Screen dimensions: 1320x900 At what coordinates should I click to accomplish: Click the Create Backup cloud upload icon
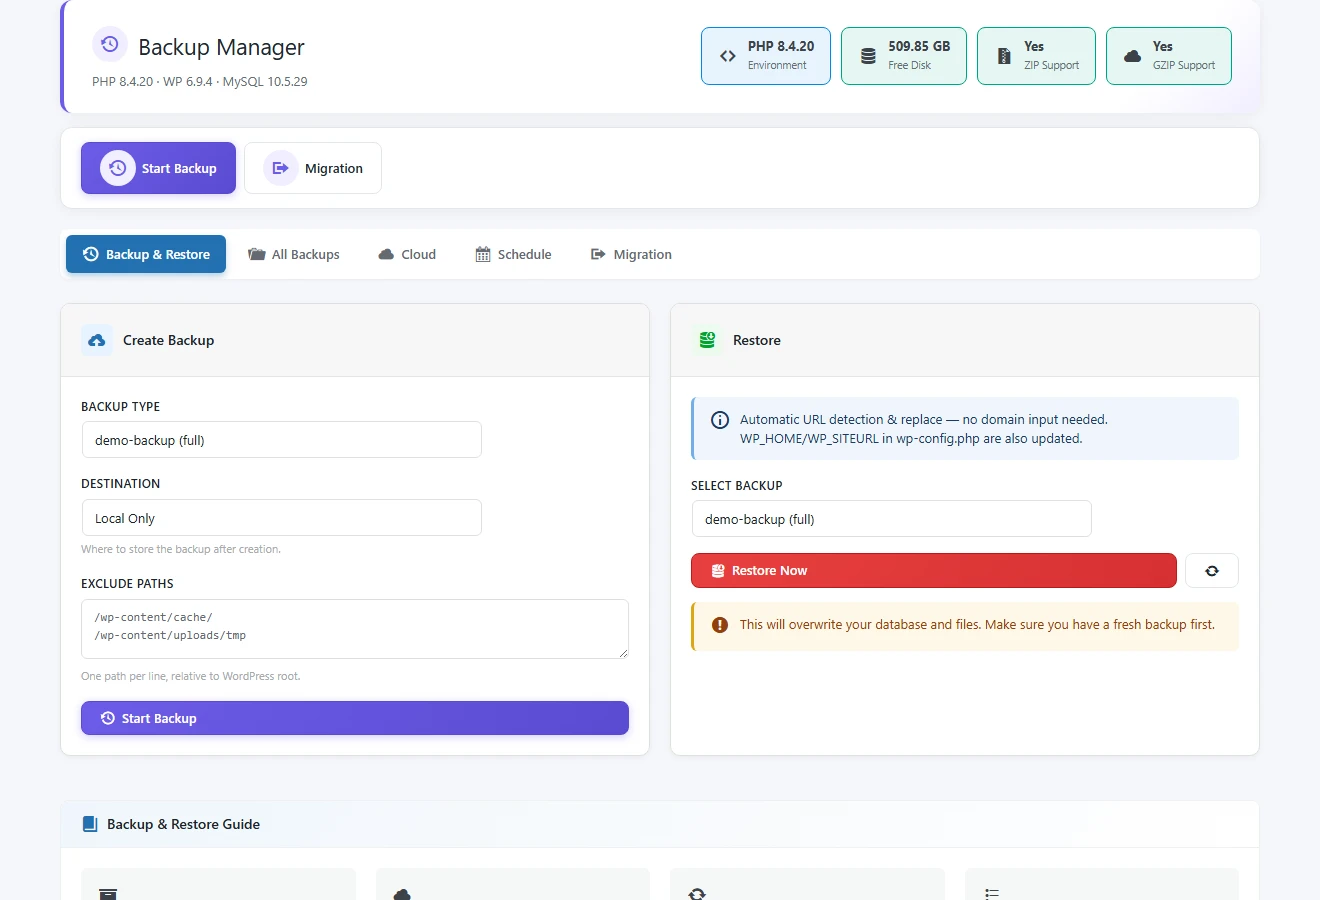pyautogui.click(x=97, y=340)
